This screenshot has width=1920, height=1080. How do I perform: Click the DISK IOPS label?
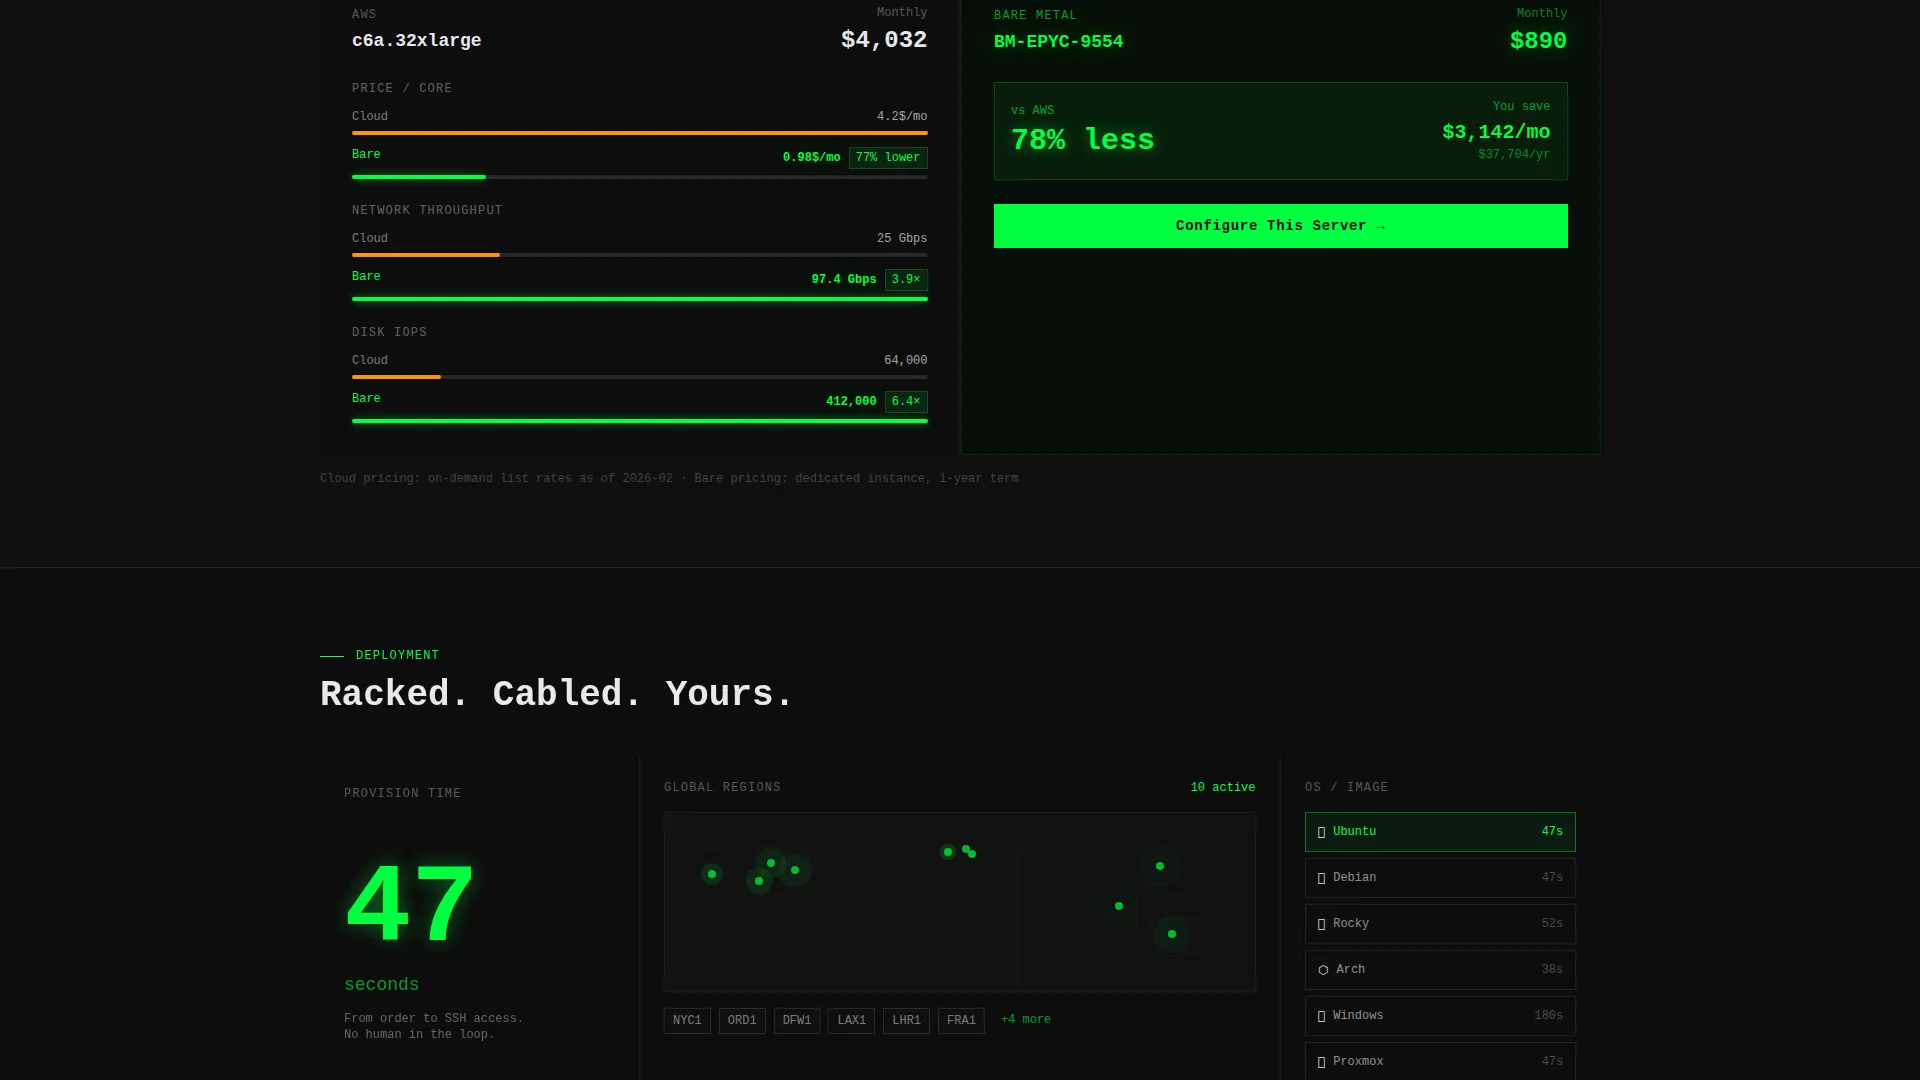(389, 333)
